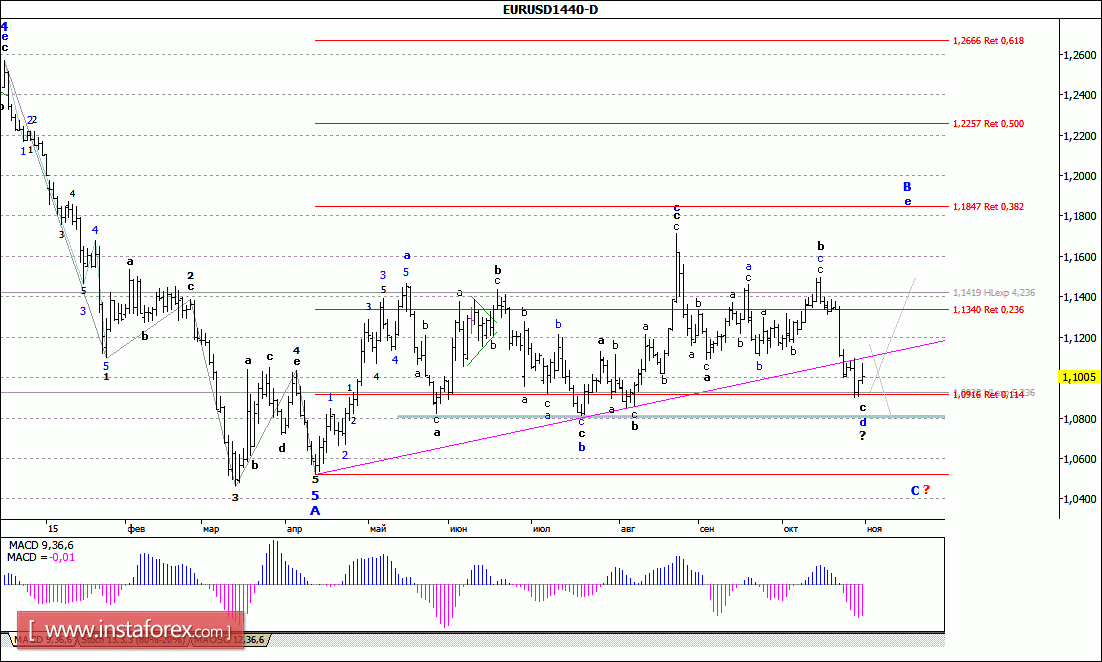Image resolution: width=1102 pixels, height=662 pixels.
Task: Click the 1,2000 price axis tick
Action: (x=1076, y=176)
